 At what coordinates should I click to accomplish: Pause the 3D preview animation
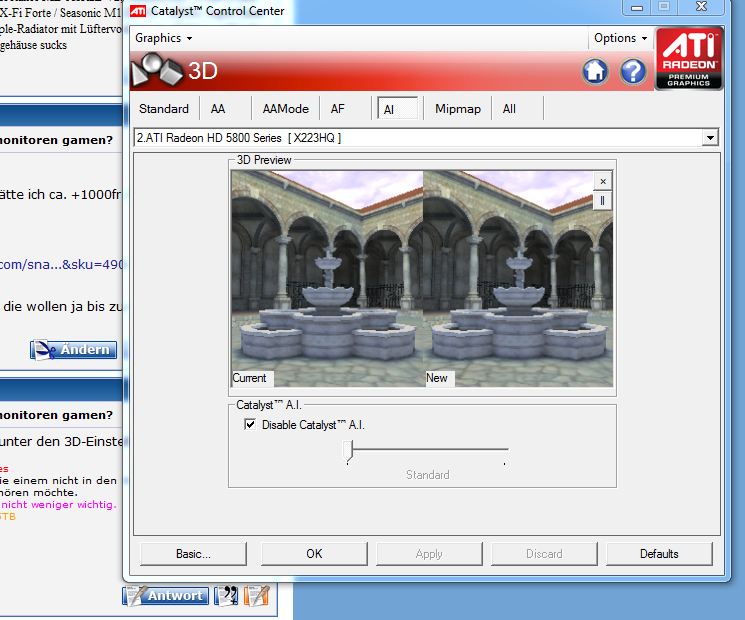point(602,200)
